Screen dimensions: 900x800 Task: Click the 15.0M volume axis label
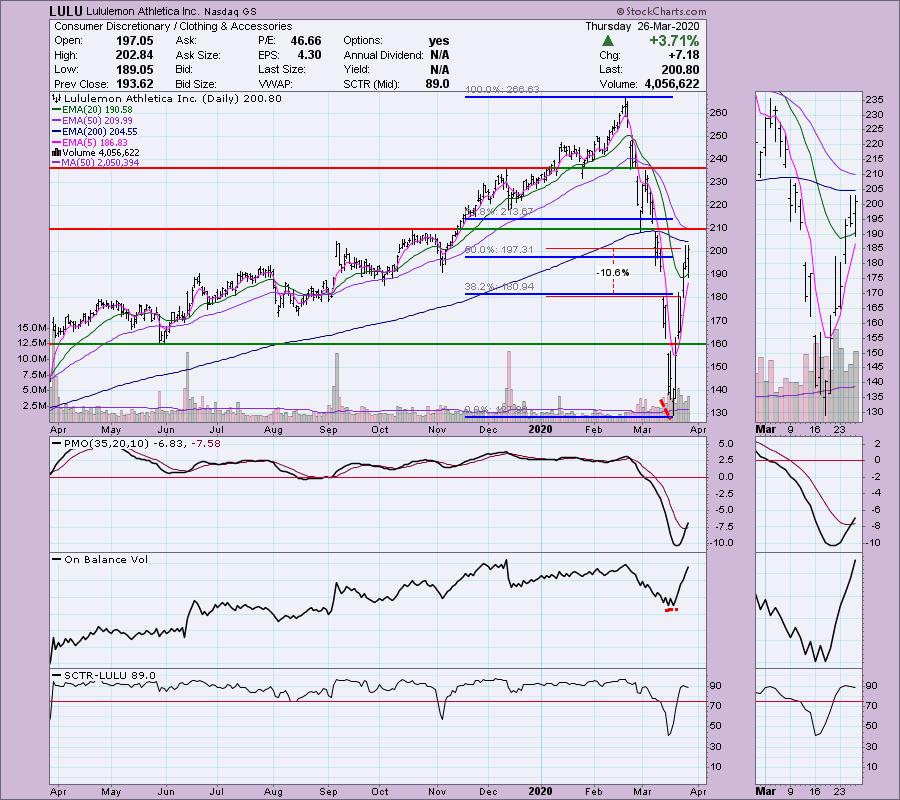pos(32,328)
